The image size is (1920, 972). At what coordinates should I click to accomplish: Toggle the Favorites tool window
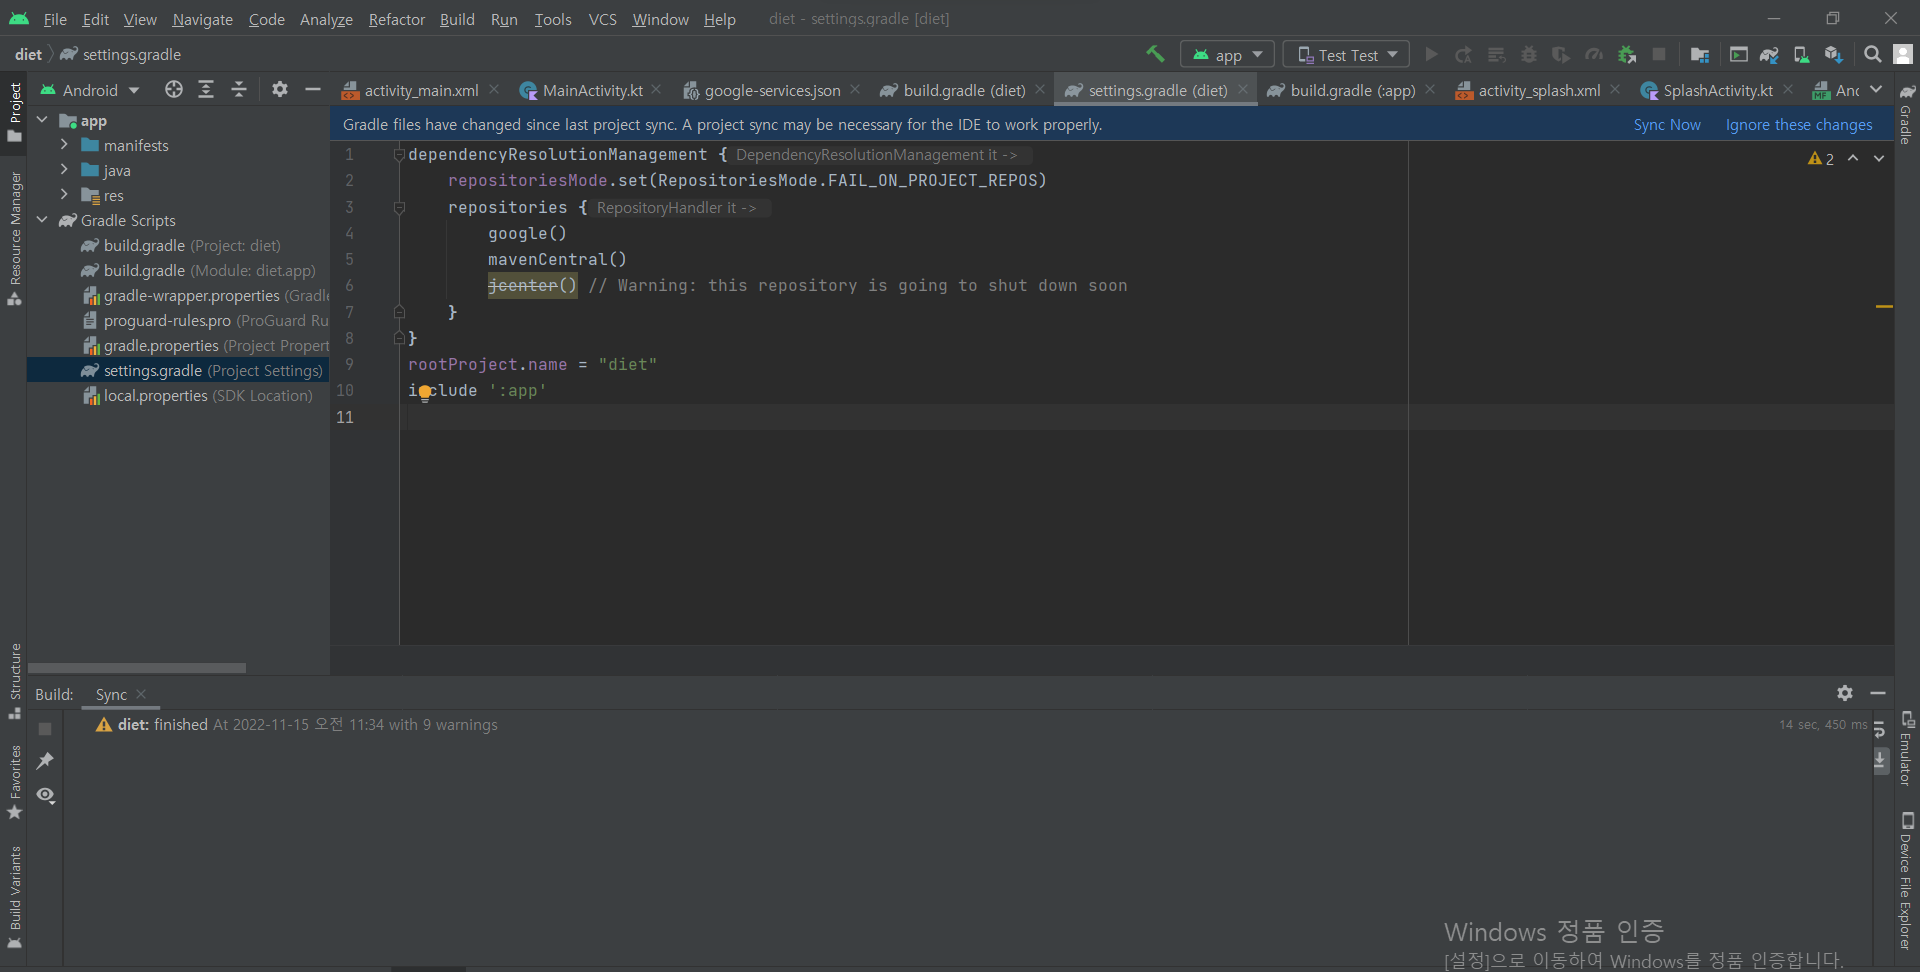pyautogui.click(x=14, y=782)
